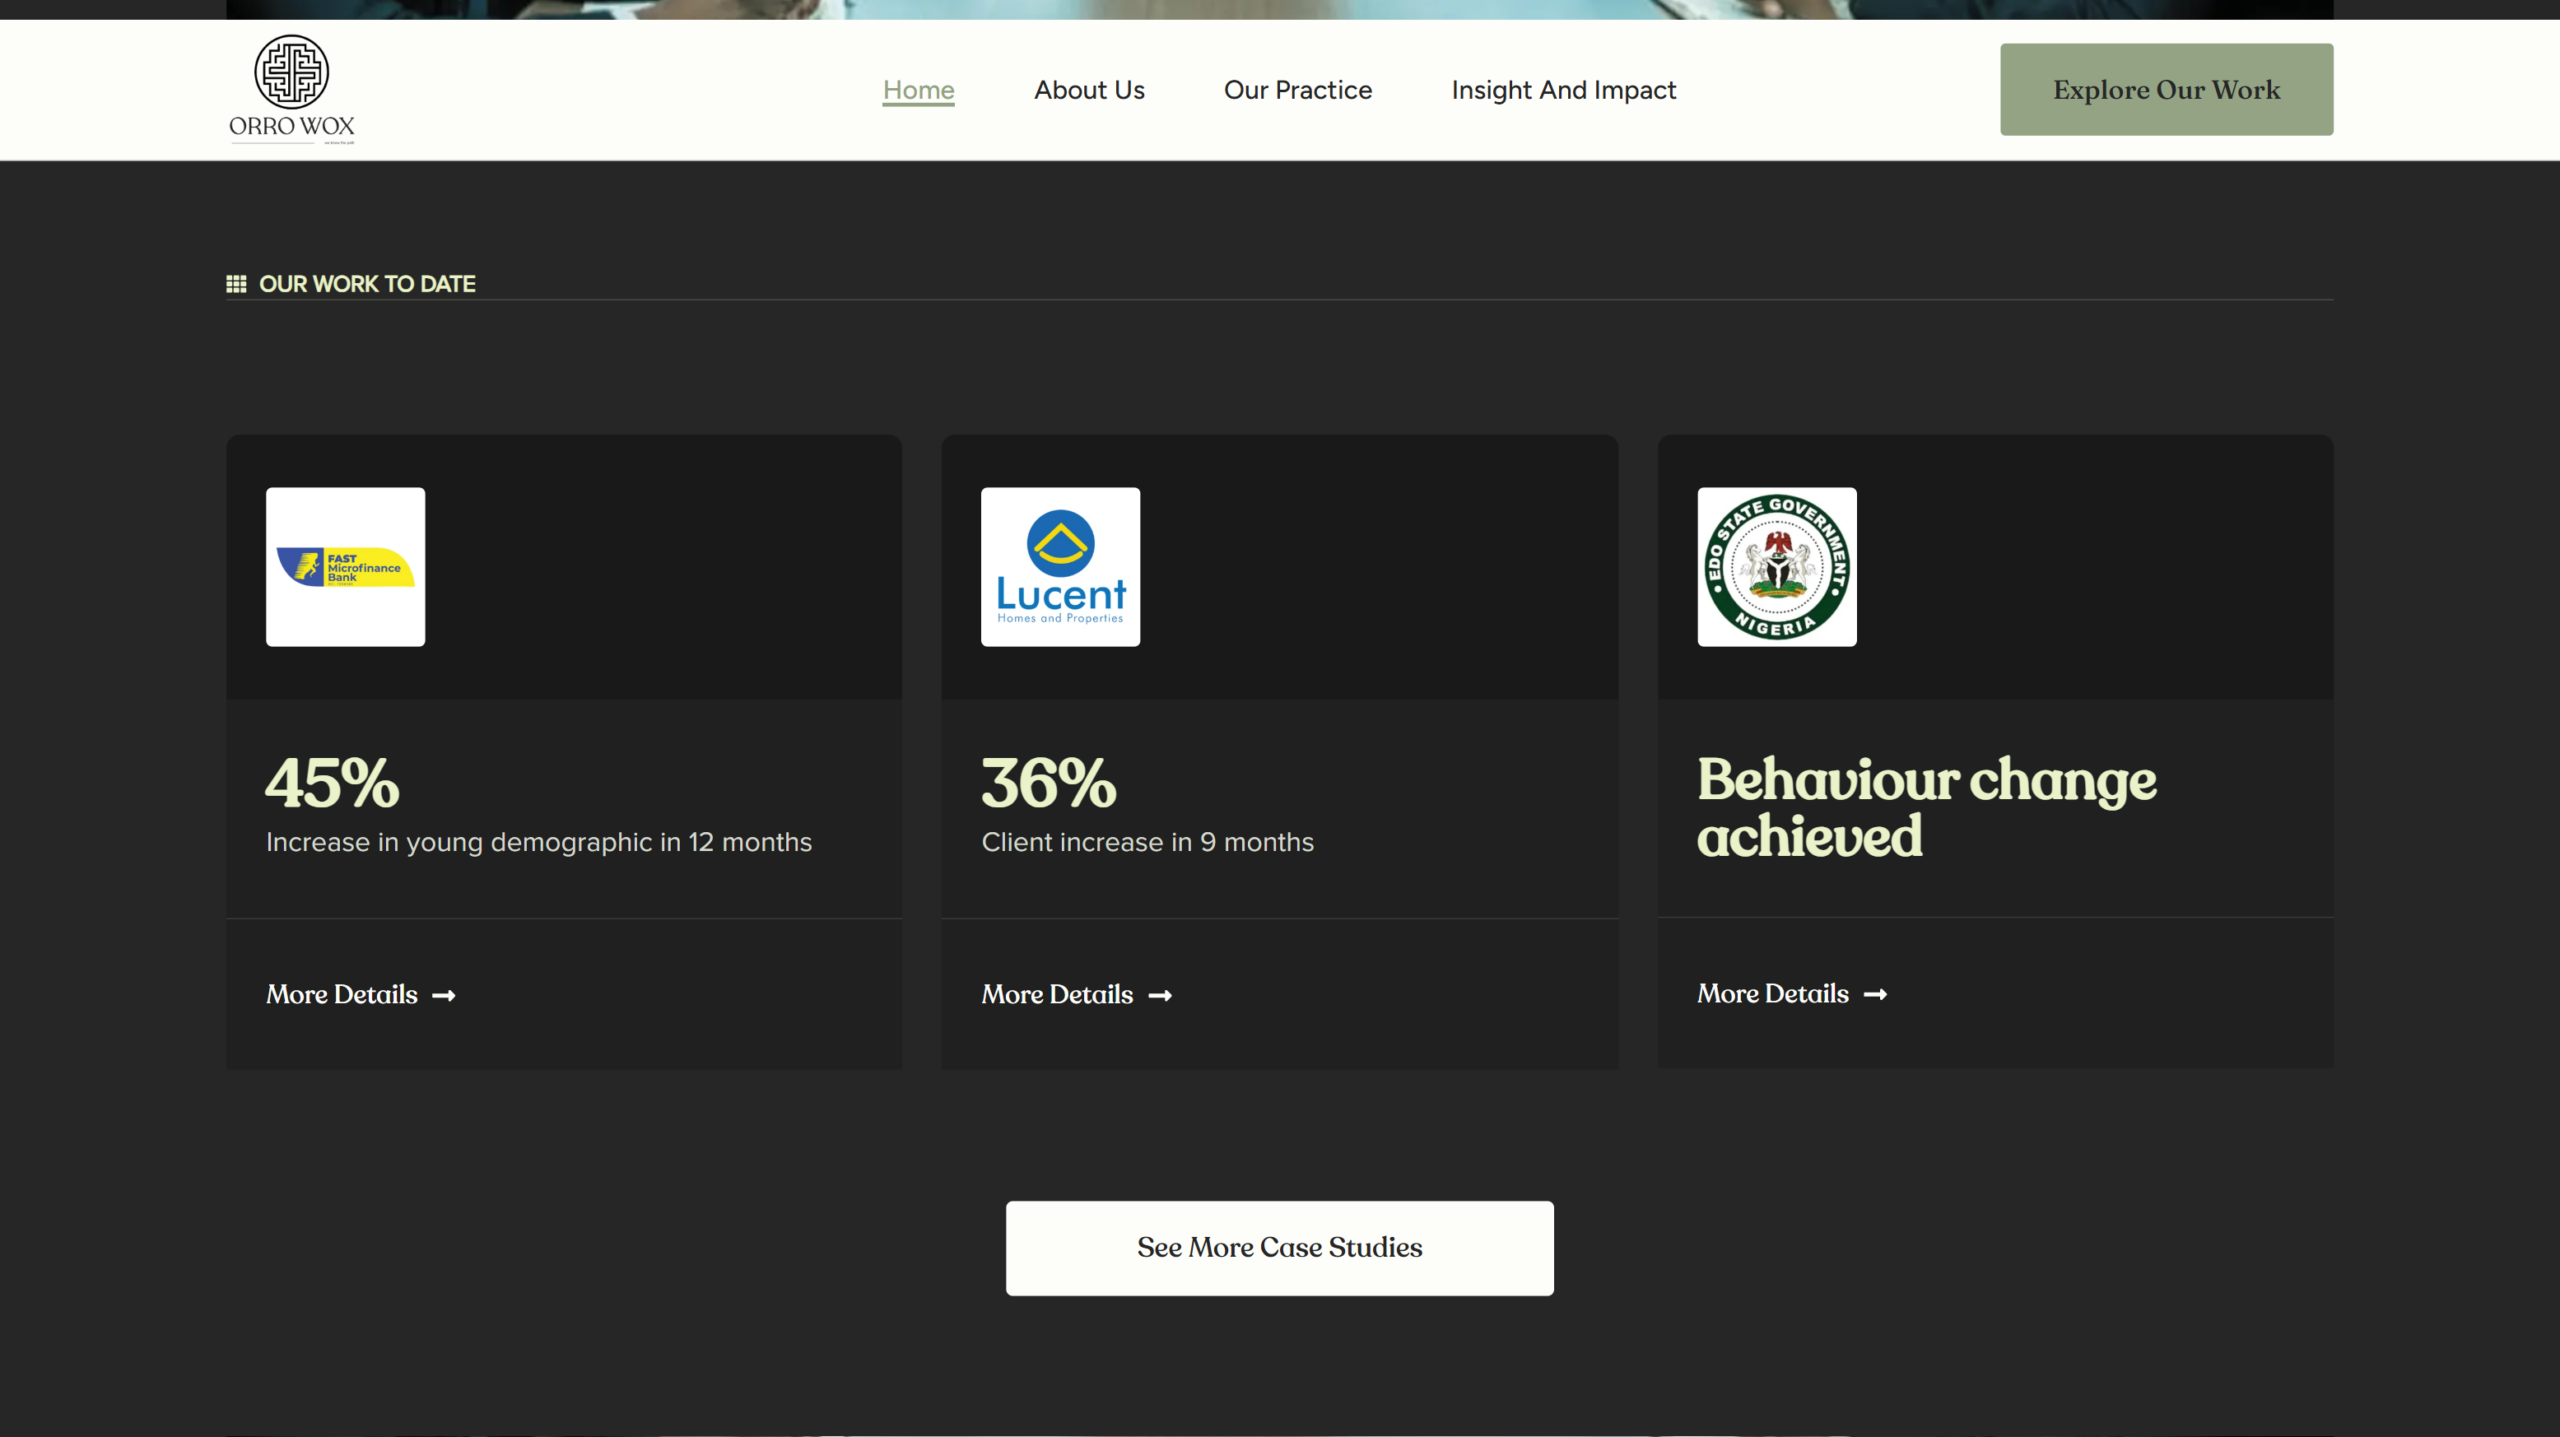Go to the About Us page

coord(1089,90)
